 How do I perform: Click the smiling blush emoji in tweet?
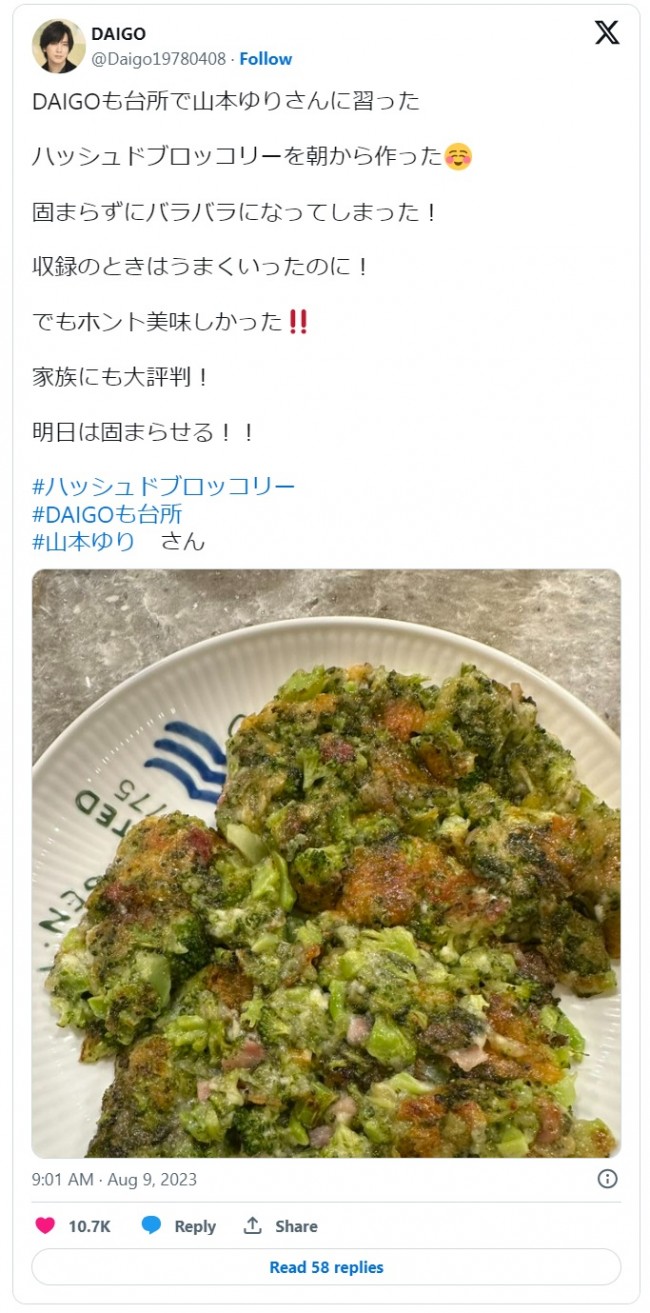pyautogui.click(x=458, y=157)
